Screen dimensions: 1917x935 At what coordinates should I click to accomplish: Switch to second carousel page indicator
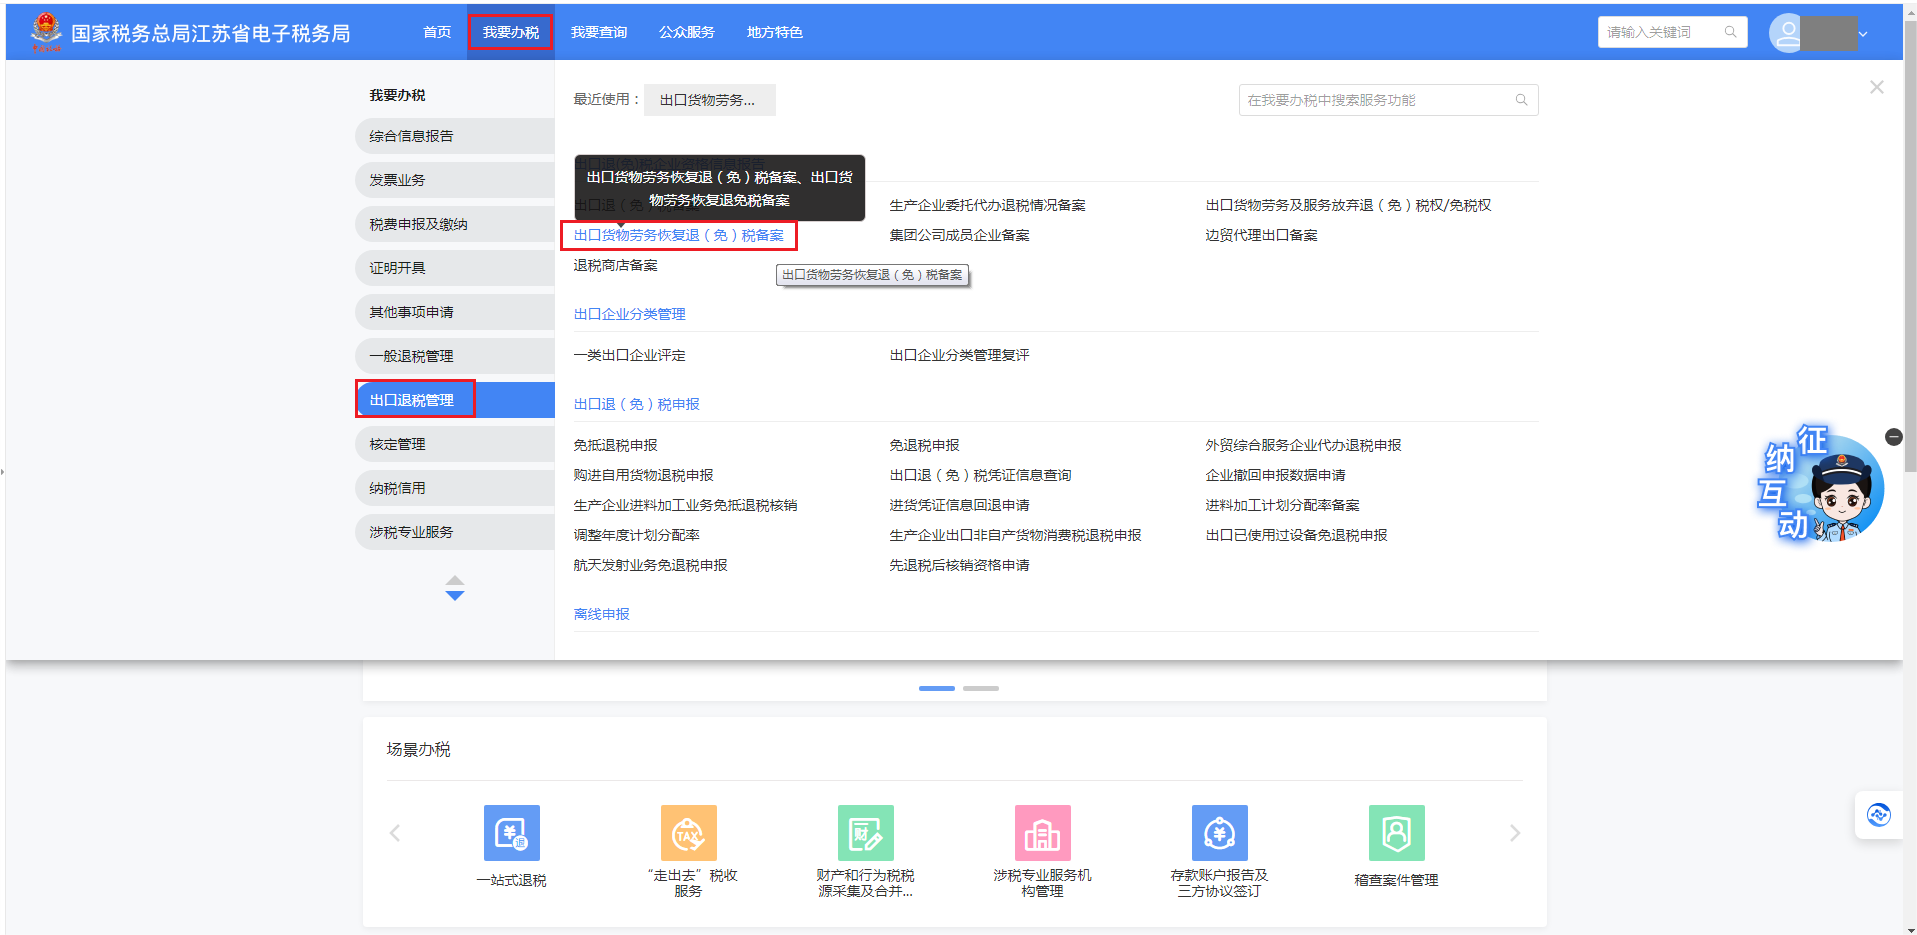(x=980, y=688)
